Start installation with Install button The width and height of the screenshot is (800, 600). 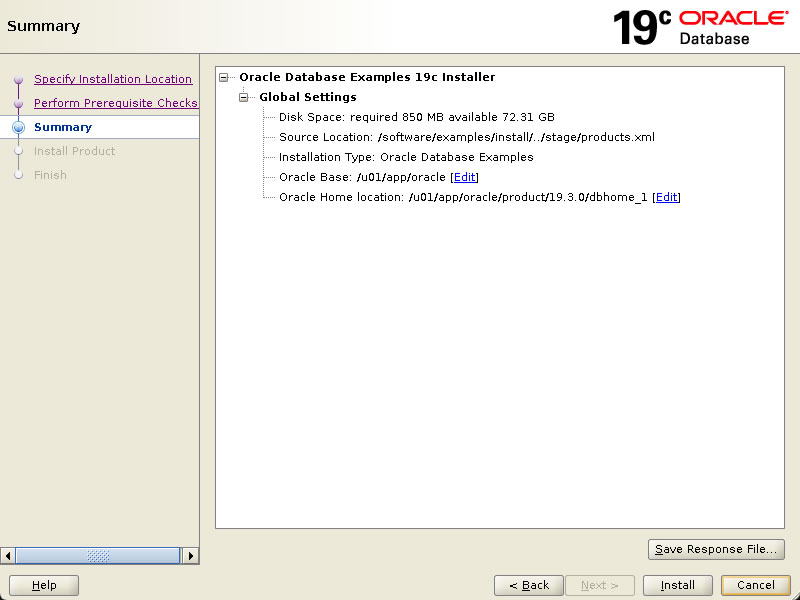click(678, 585)
